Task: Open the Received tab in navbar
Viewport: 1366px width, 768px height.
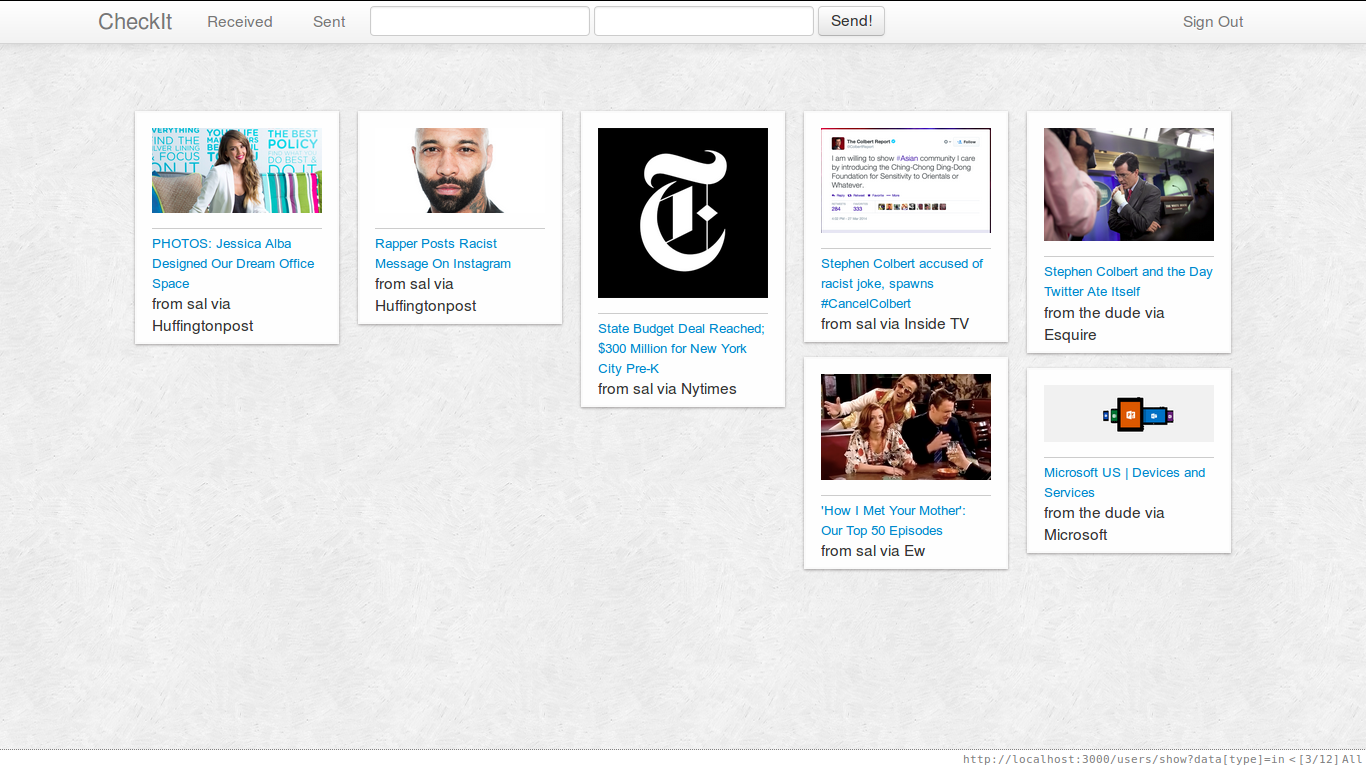Action: click(240, 22)
